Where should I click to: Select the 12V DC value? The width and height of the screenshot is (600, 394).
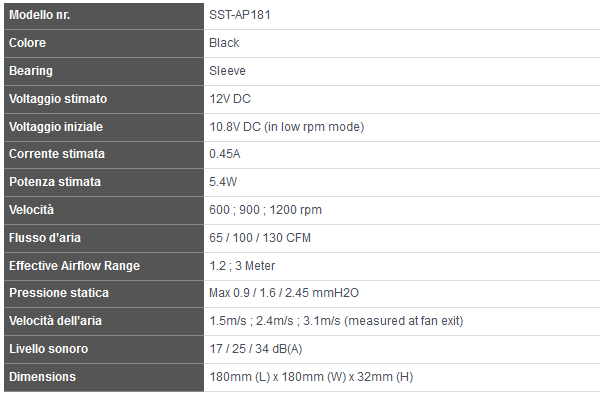click(230, 99)
